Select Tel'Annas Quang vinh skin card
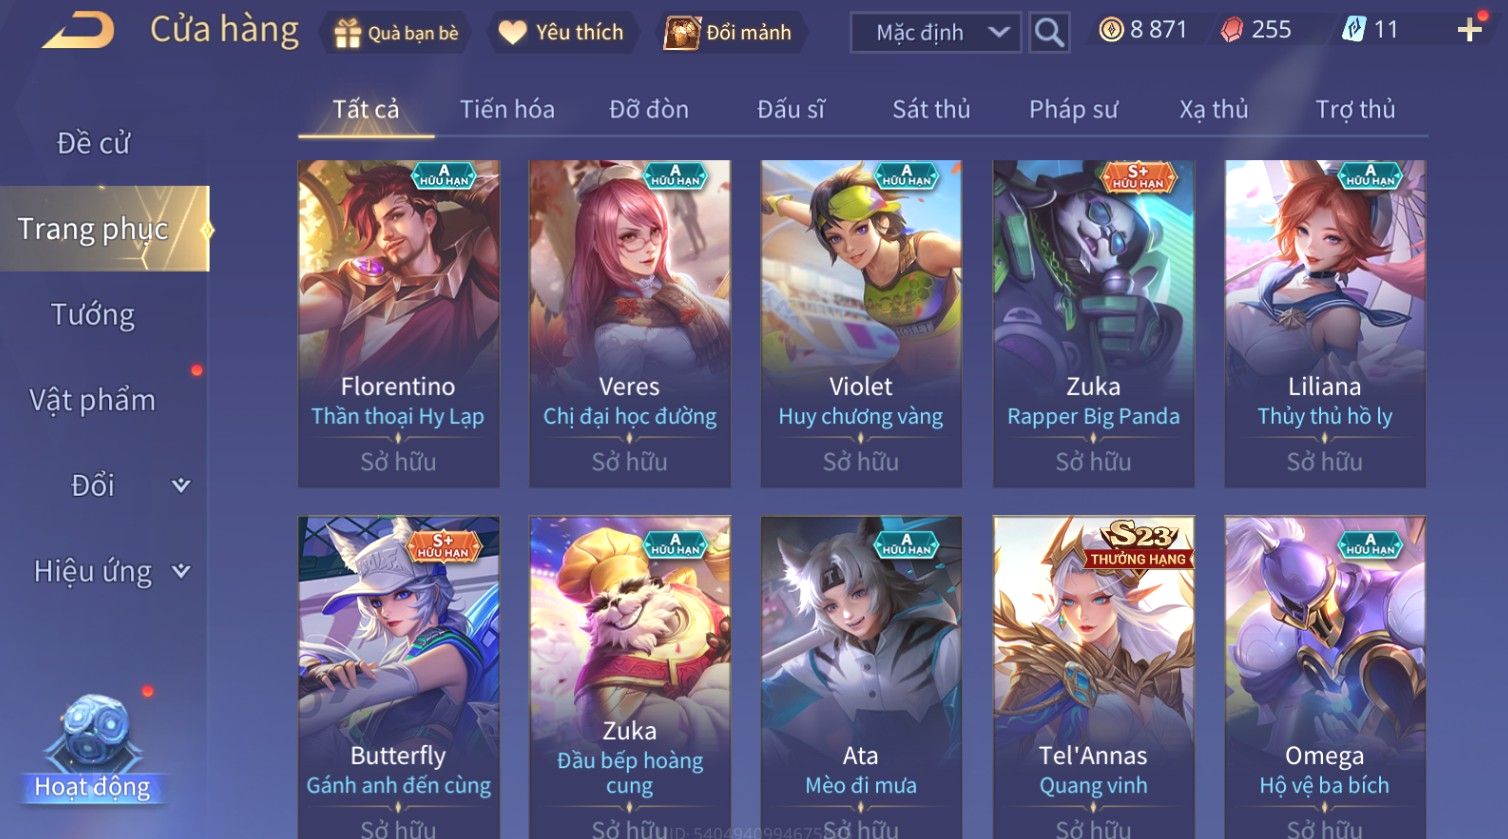The width and height of the screenshot is (1508, 839). [x=1093, y=677]
